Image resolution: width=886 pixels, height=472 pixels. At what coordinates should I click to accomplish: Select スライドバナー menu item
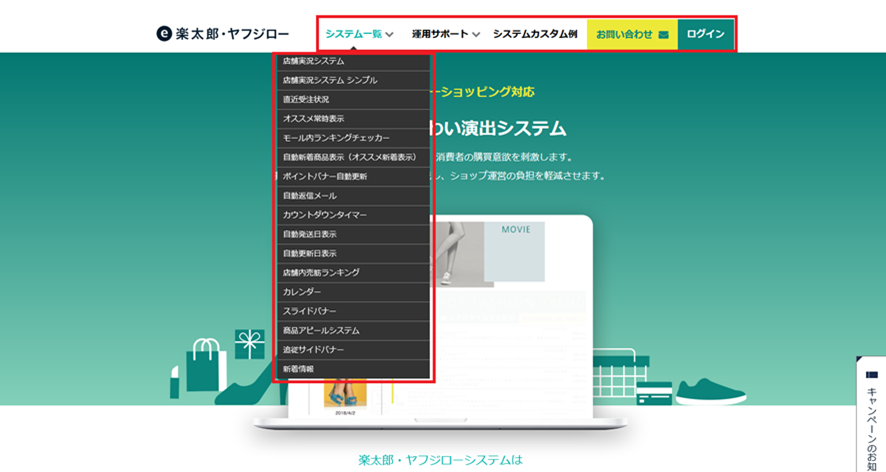coord(353,311)
